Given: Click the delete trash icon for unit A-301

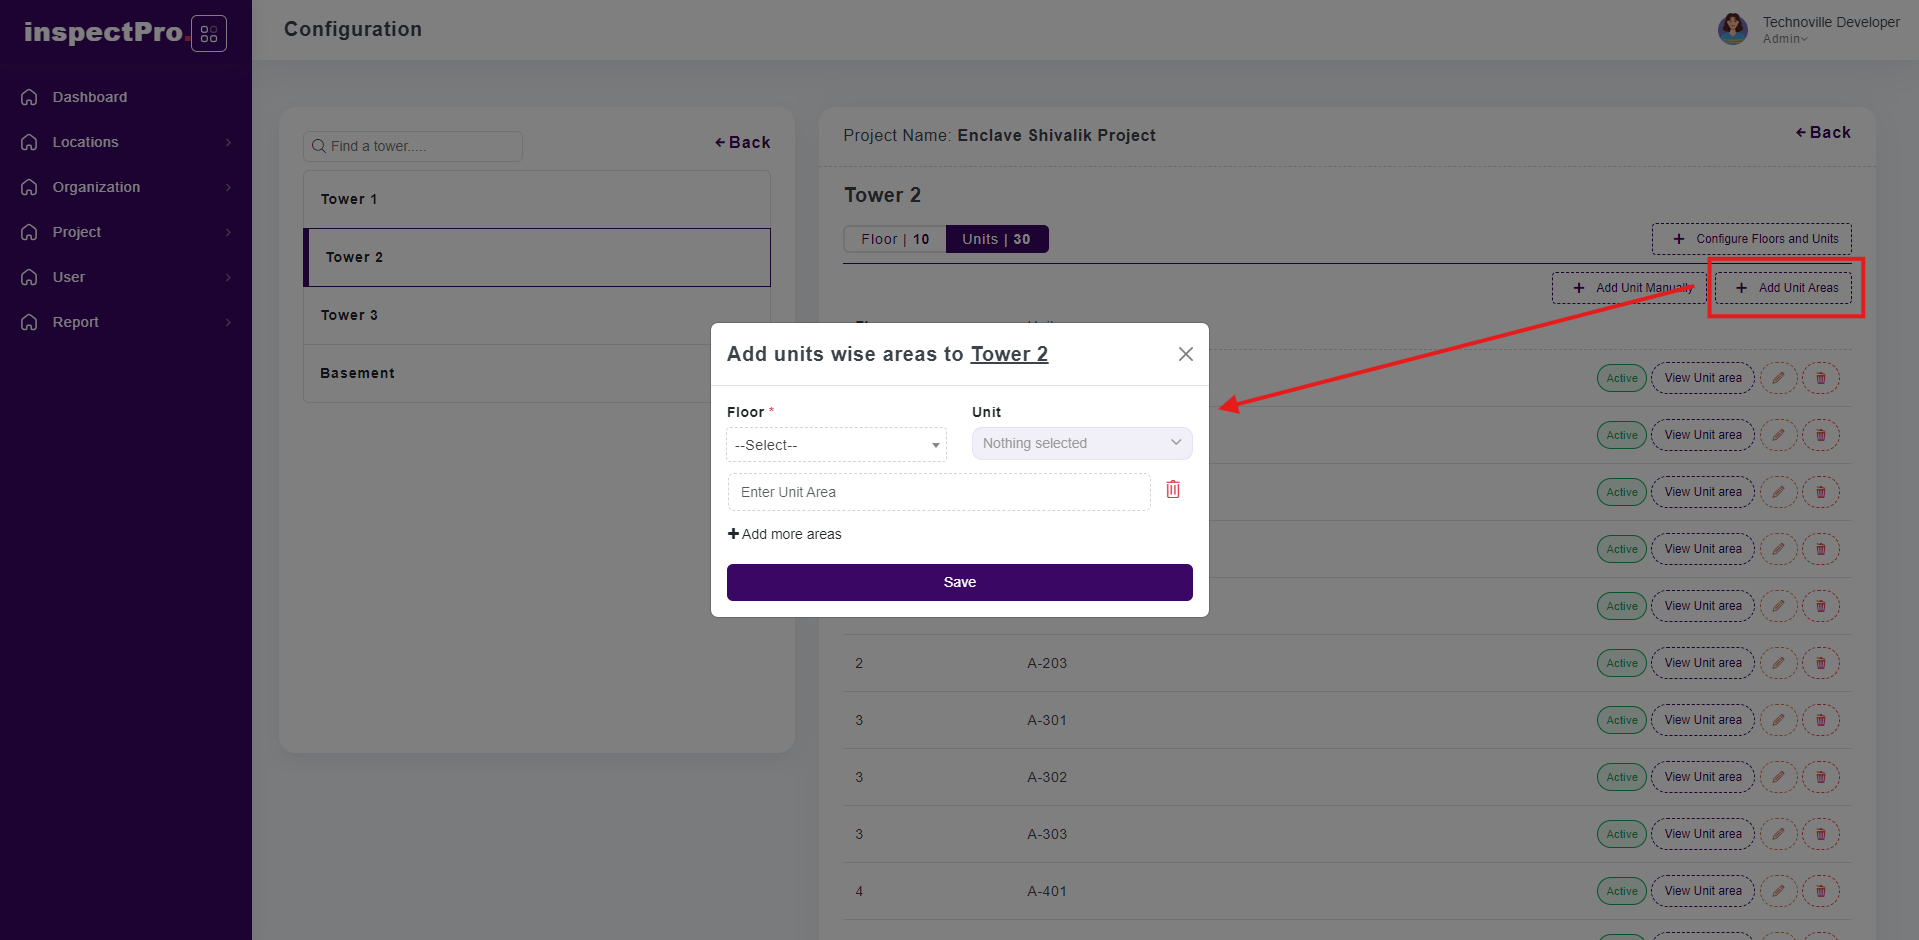Looking at the screenshot, I should point(1820,720).
